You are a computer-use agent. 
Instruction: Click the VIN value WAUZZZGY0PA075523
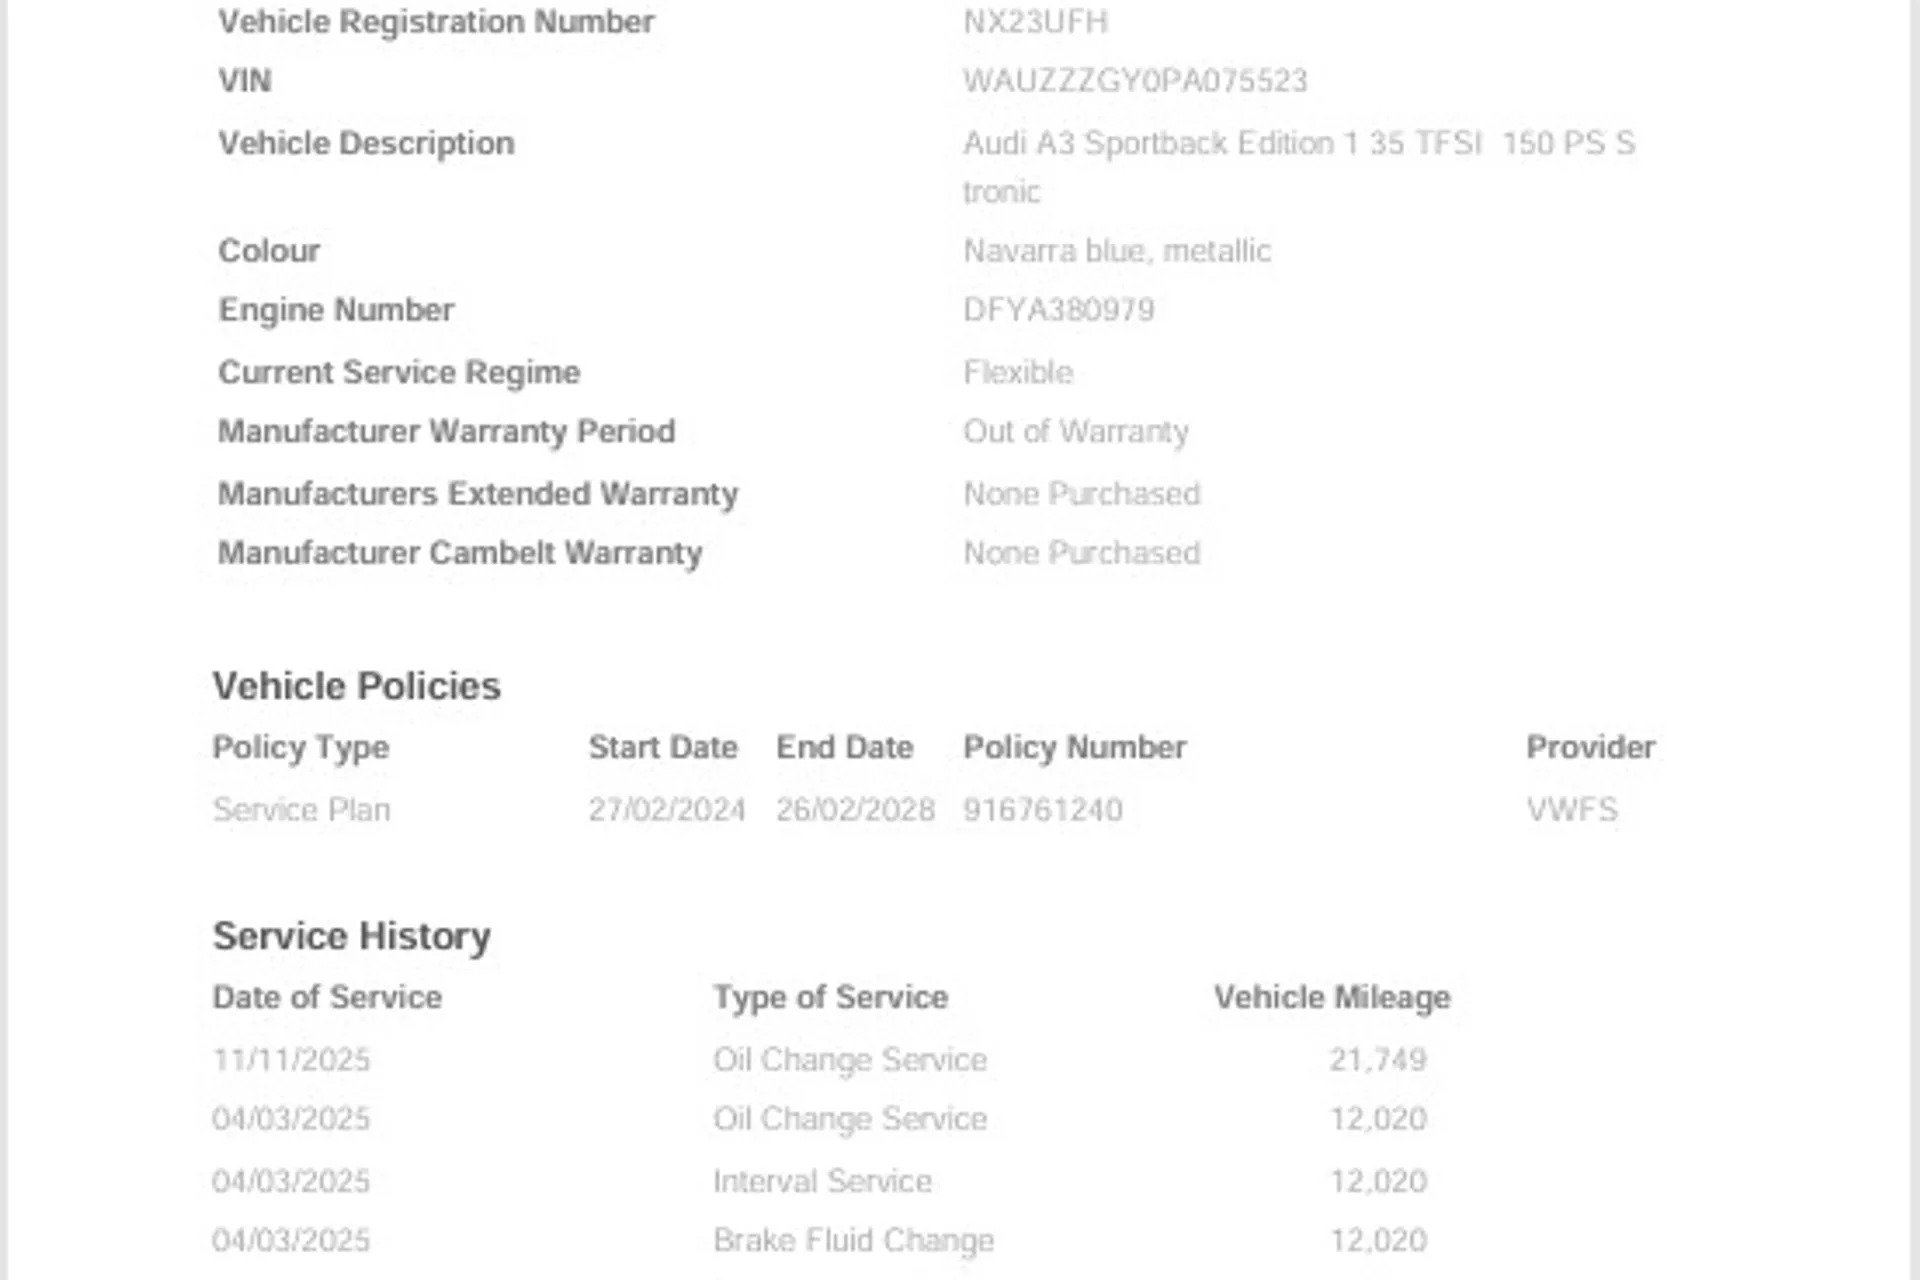[x=1135, y=81]
